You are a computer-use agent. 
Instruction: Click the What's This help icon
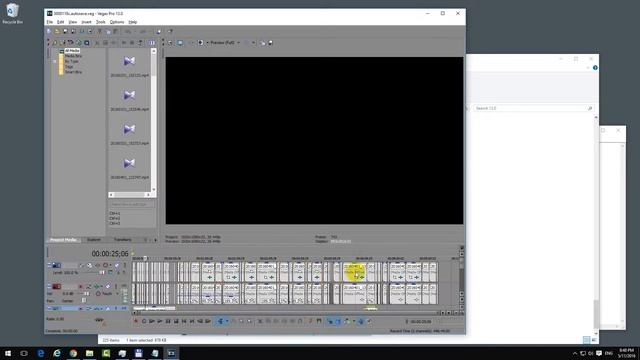pos(171,31)
